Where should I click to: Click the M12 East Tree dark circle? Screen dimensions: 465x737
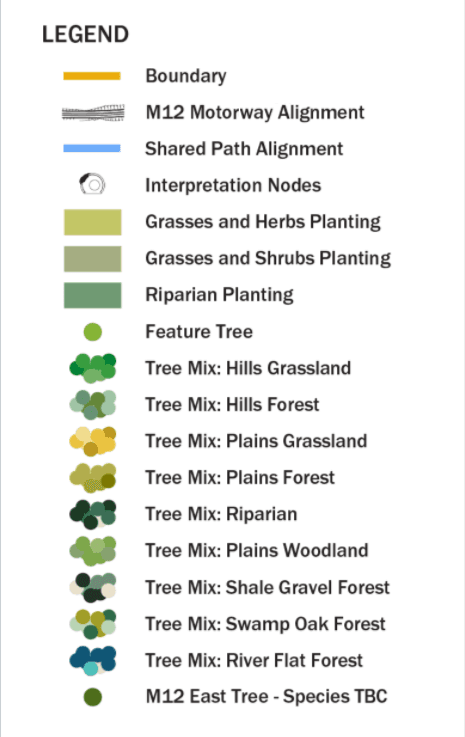click(x=93, y=697)
